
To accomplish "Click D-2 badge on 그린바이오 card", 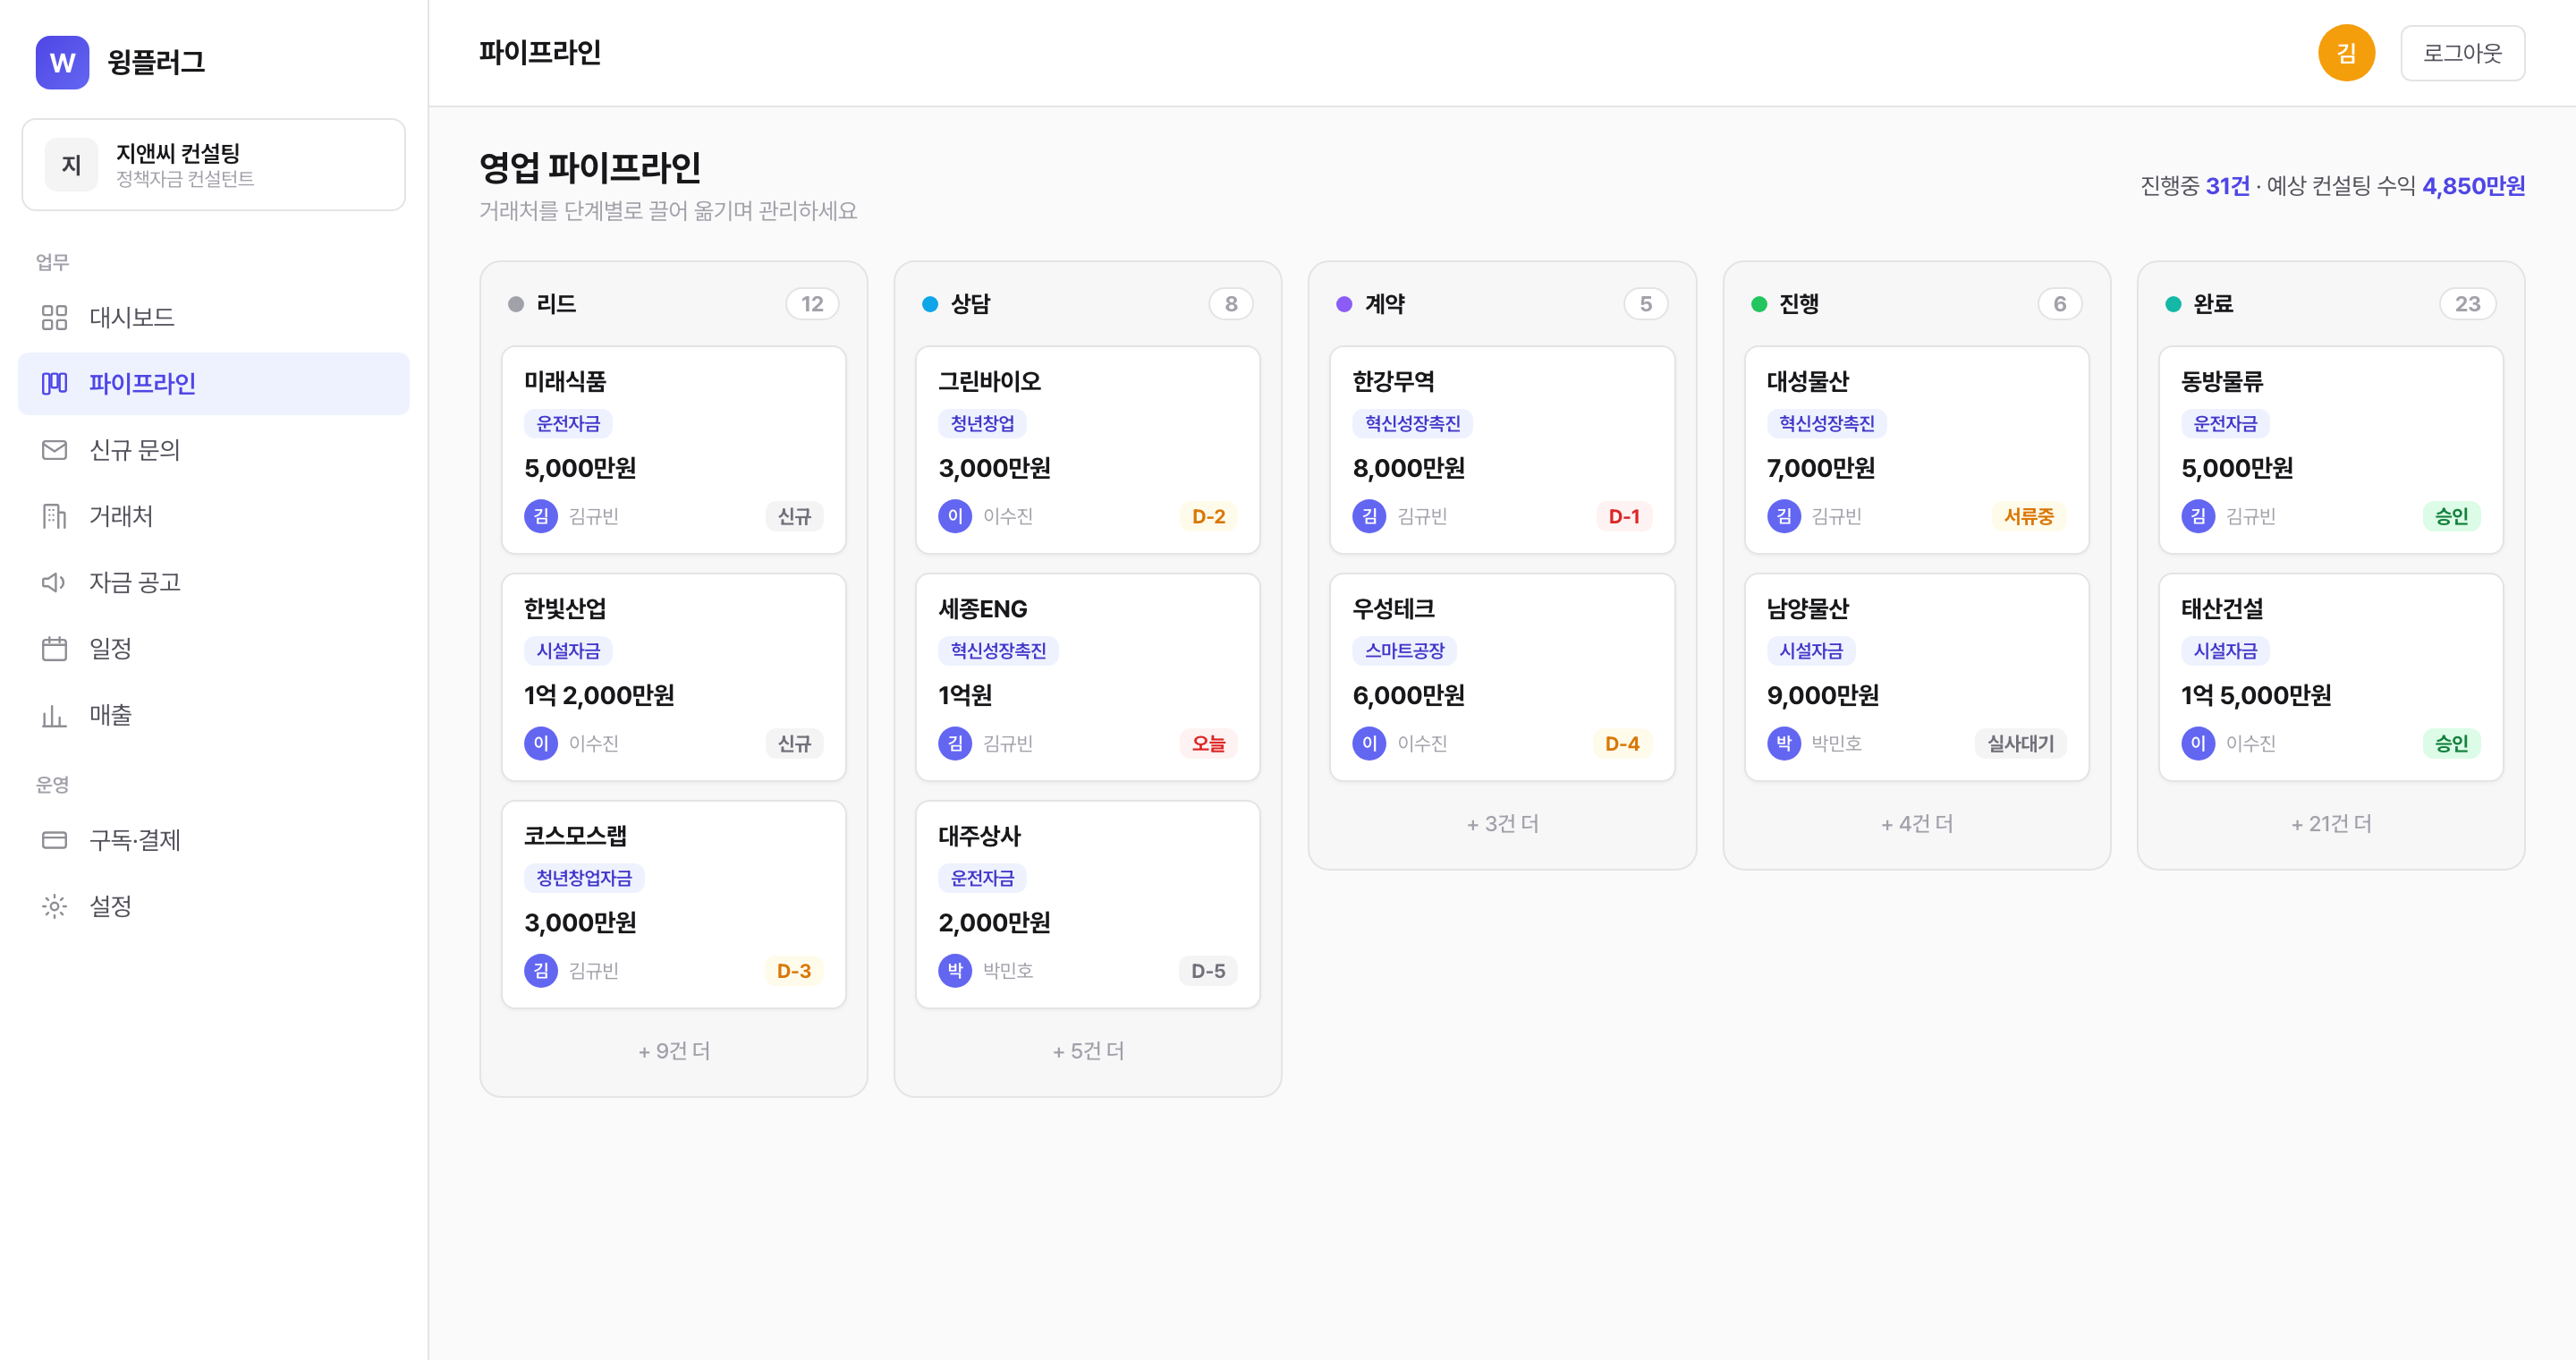I will pos(1208,516).
